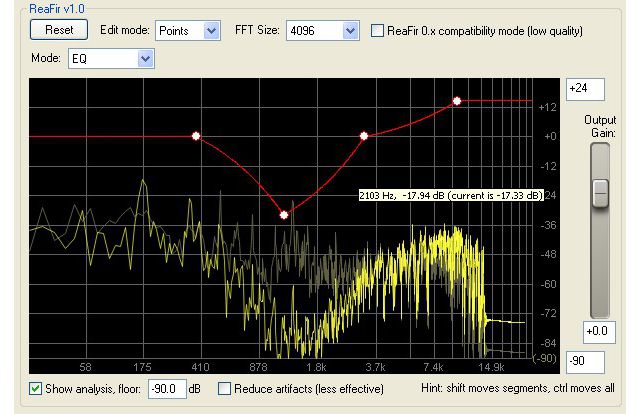Viewport: 640px width, 414px height.
Task: Click the +0.0 output gain value field
Action: tap(599, 332)
